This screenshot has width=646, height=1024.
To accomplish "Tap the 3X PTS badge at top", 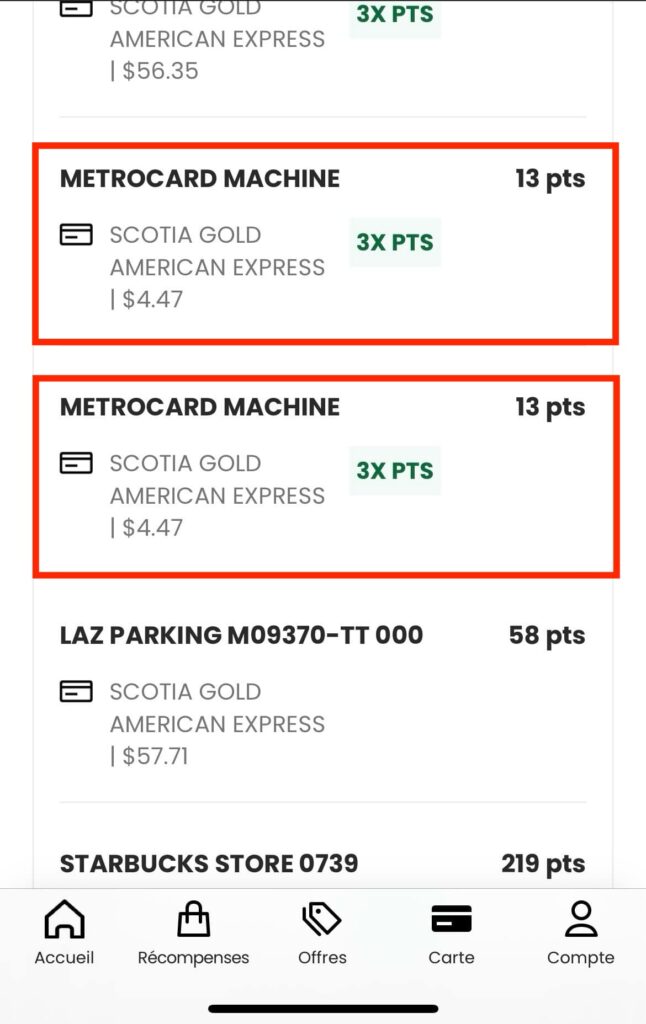I will pos(395,16).
